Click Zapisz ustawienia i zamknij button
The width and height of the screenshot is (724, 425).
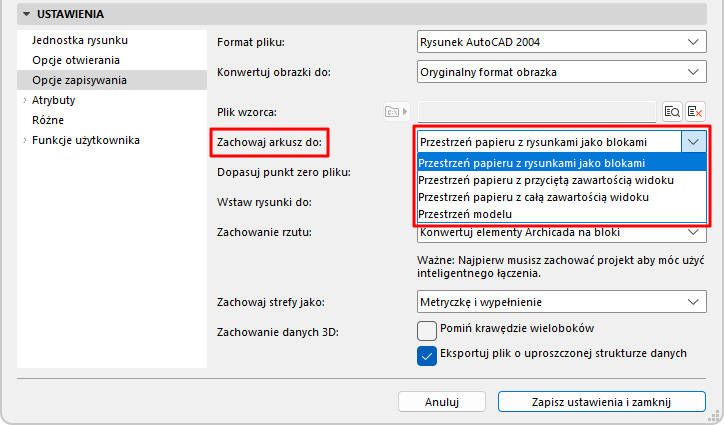coord(601,402)
